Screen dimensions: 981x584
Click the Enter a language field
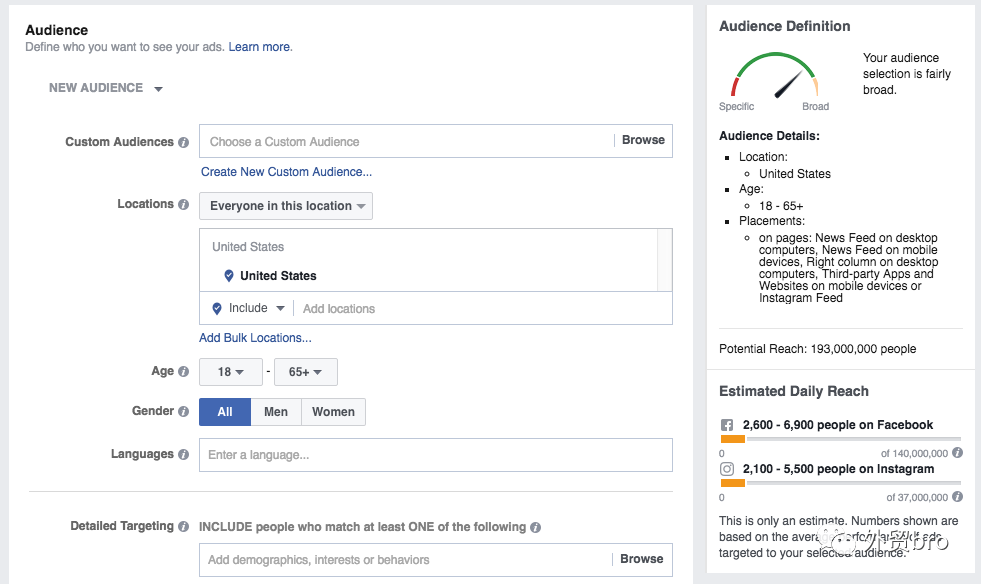436,455
